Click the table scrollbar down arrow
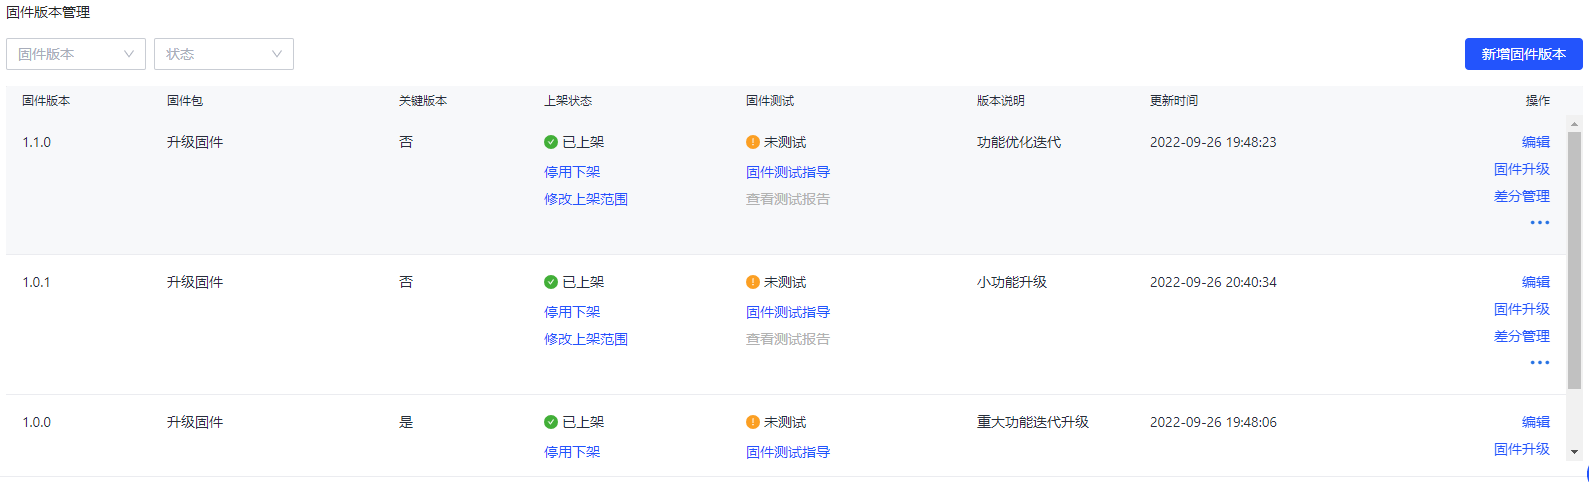This screenshot has width=1589, height=482. click(1574, 452)
